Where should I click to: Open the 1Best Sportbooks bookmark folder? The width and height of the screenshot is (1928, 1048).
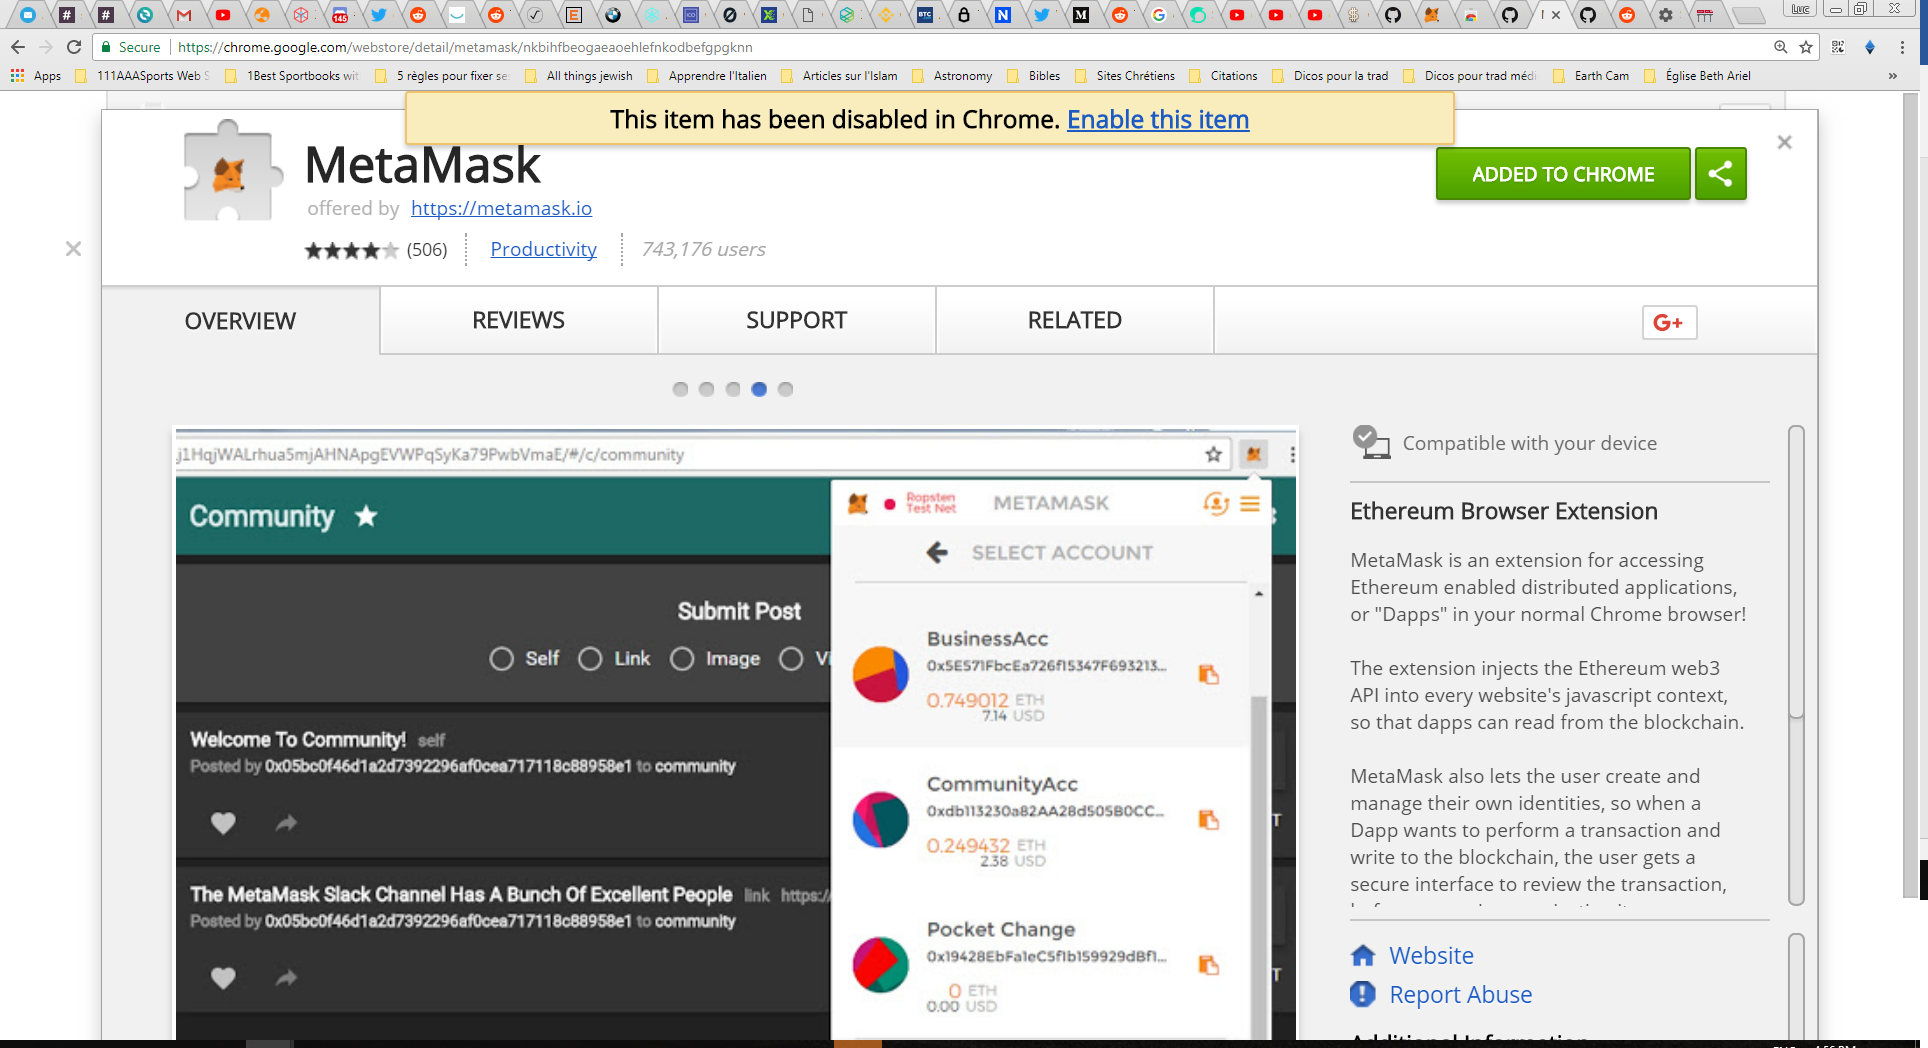[292, 76]
